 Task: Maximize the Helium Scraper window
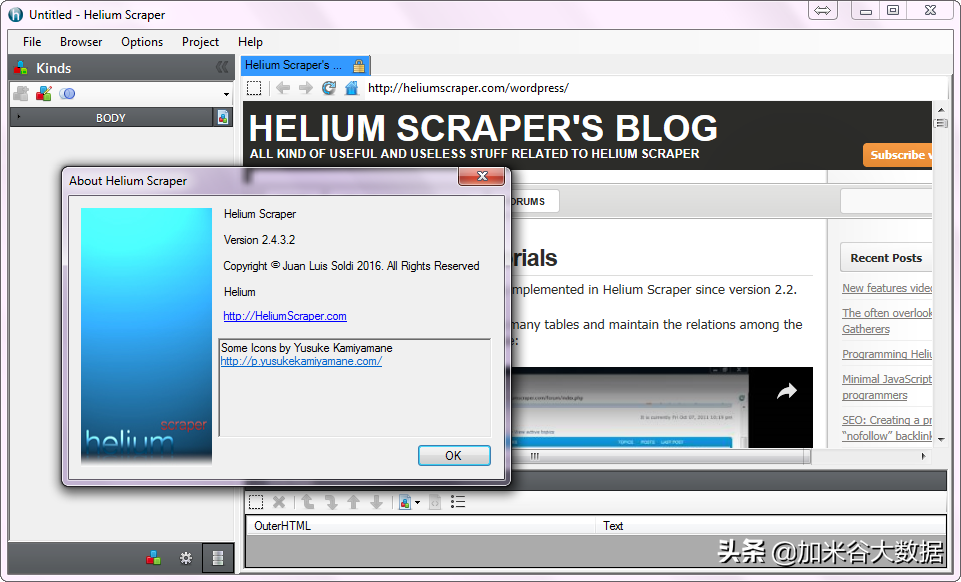point(893,10)
